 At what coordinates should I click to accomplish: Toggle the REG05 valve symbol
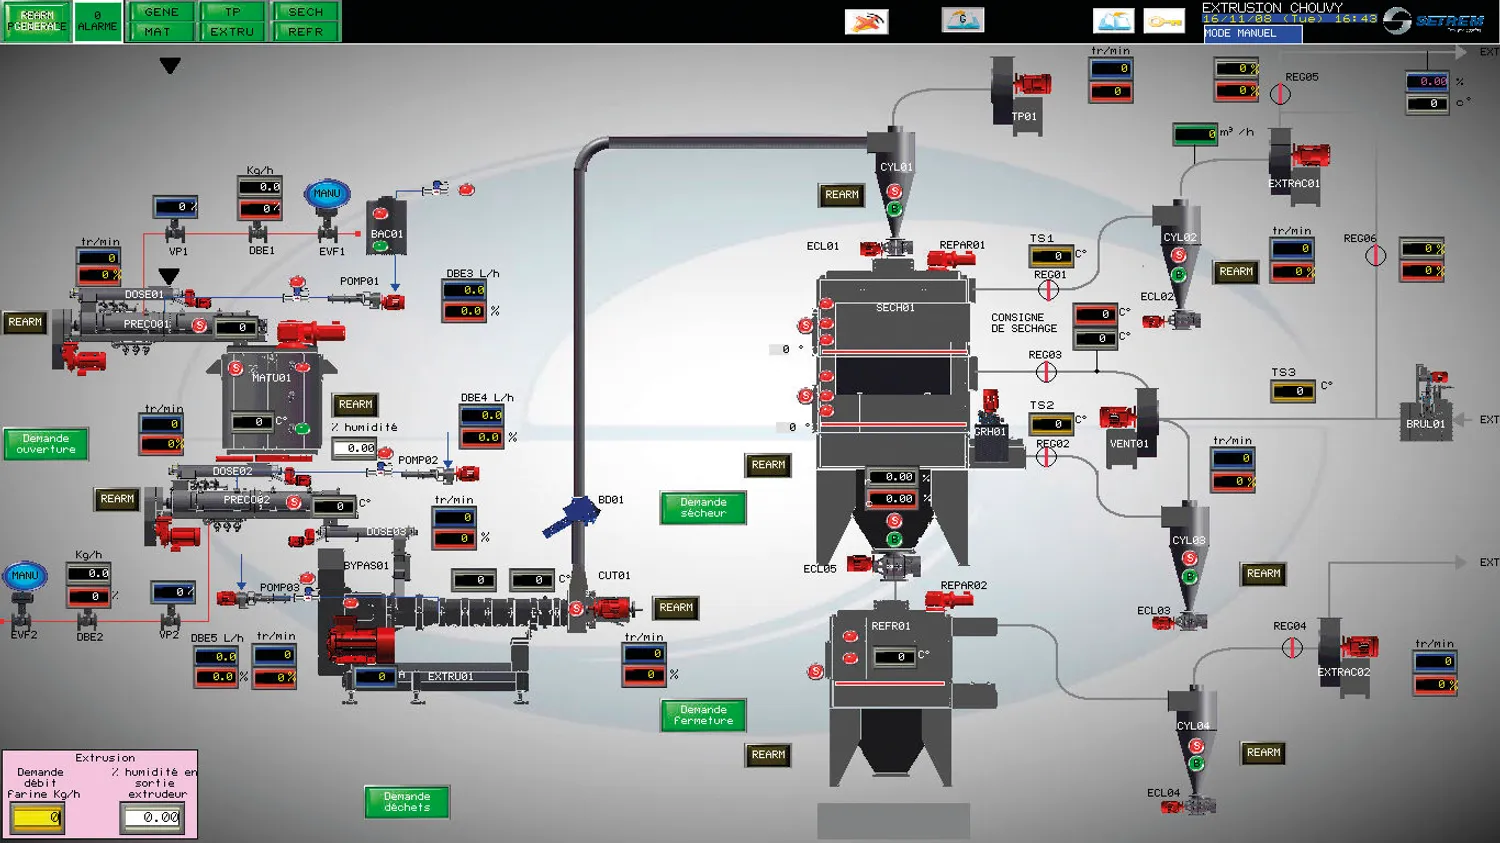pos(1280,94)
